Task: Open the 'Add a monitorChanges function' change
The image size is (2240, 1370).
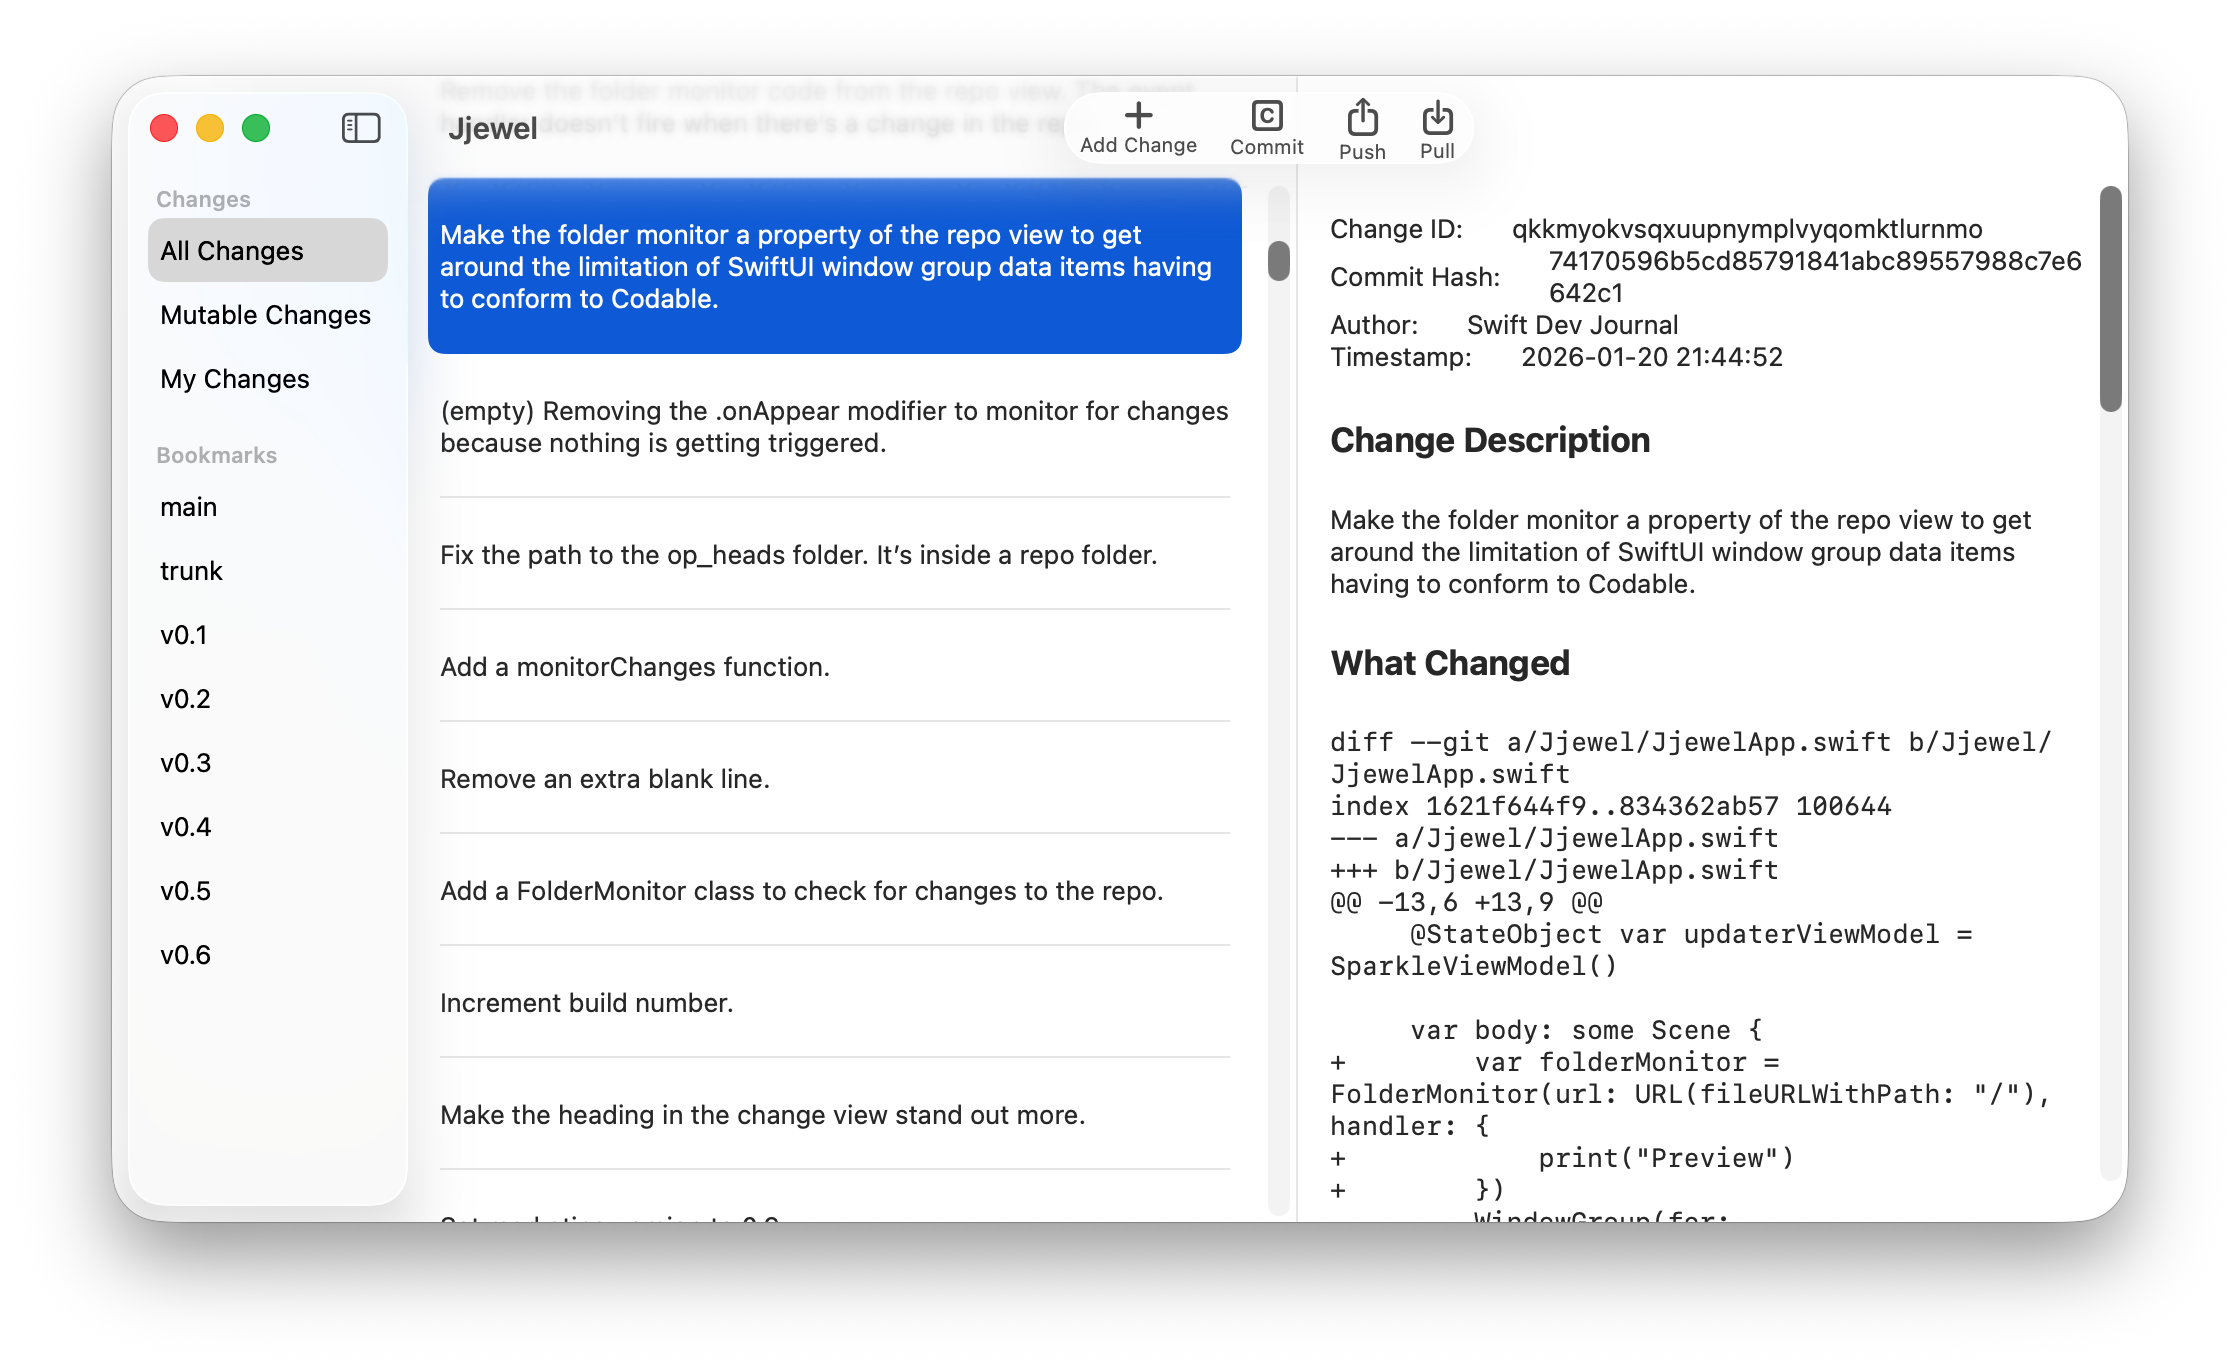Action: [x=635, y=667]
